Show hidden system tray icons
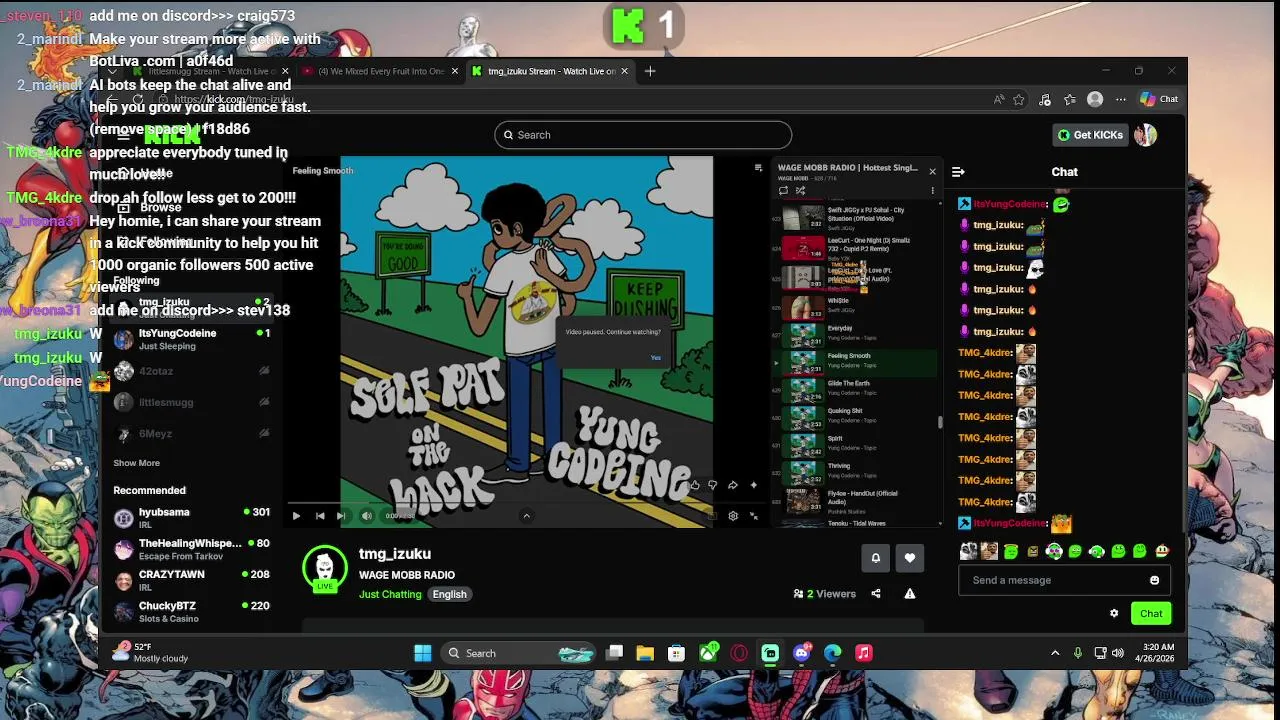This screenshot has width=1280, height=720. tap(1055, 653)
